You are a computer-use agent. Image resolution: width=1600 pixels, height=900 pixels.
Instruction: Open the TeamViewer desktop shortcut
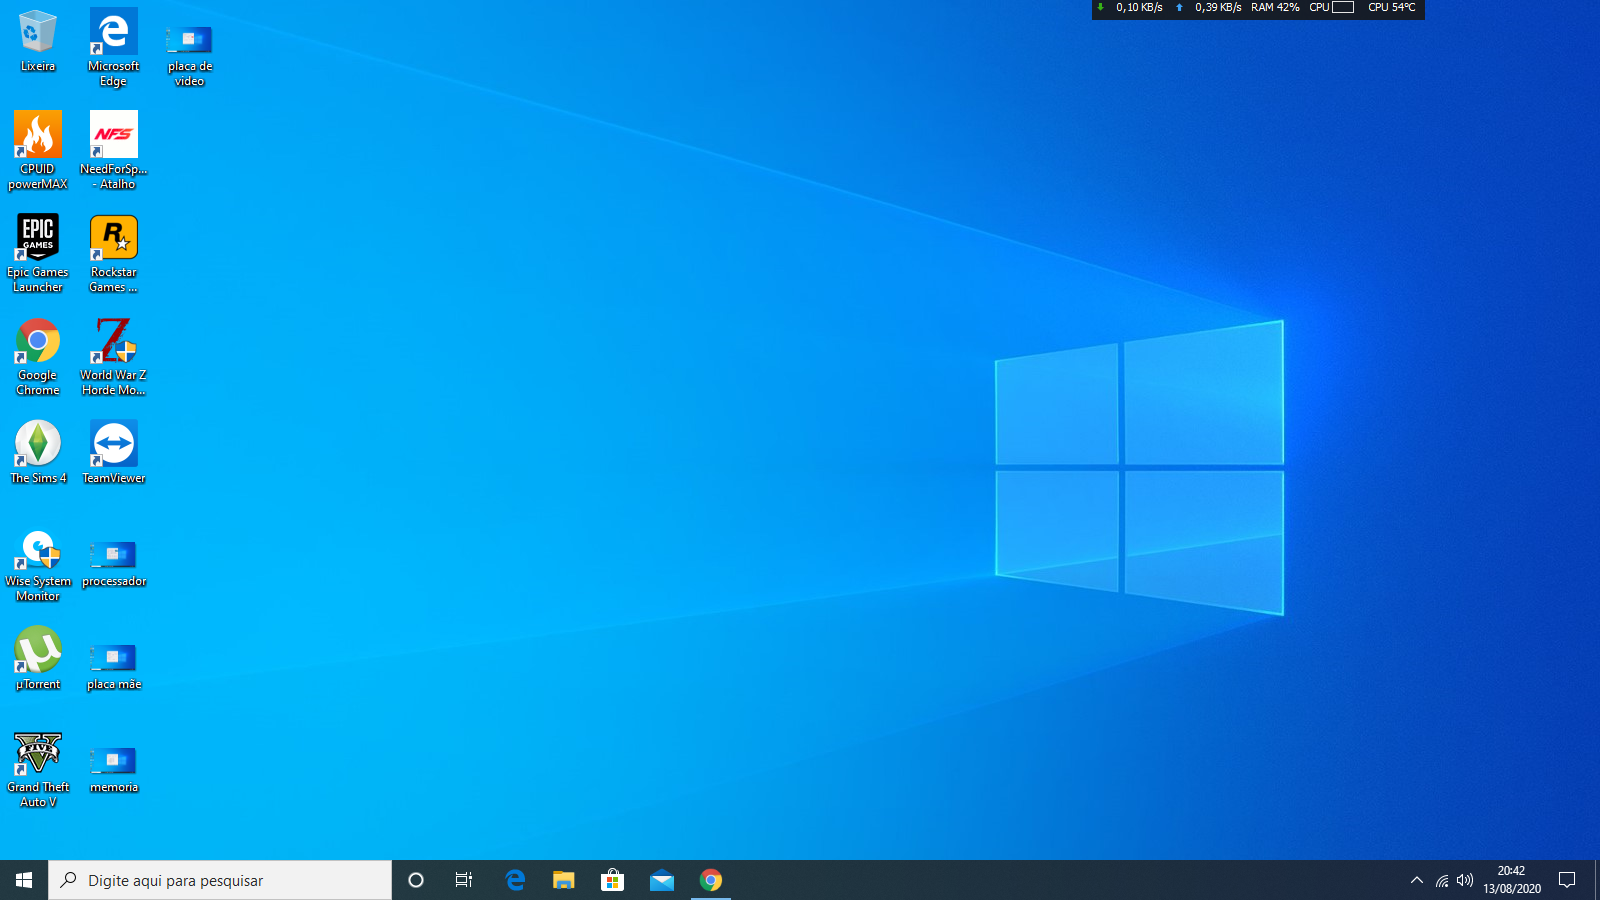click(x=114, y=452)
